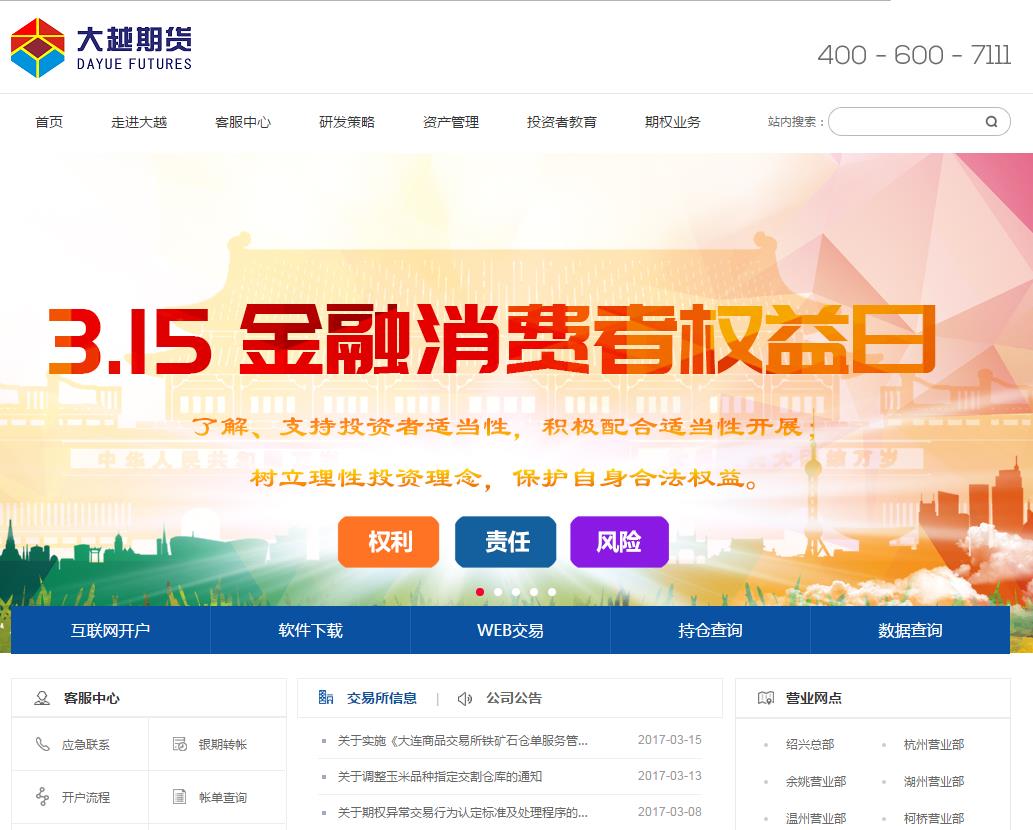Click the Dayue Futures logo
This screenshot has height=830, width=1033.
point(101,47)
